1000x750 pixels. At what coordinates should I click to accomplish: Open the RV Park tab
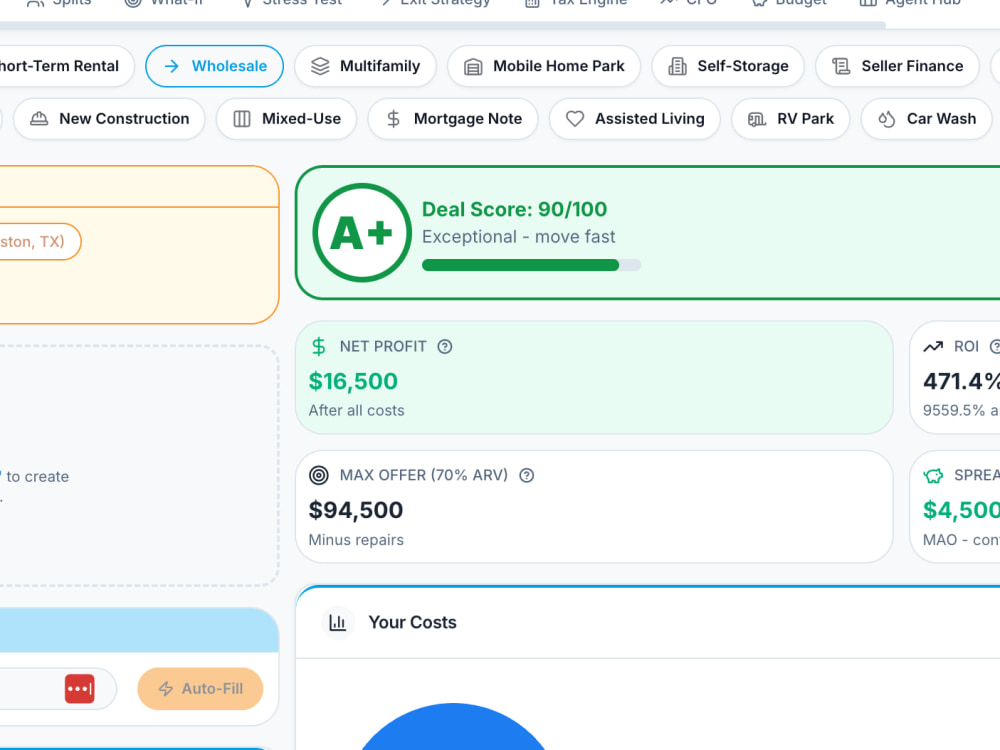[x=790, y=119]
